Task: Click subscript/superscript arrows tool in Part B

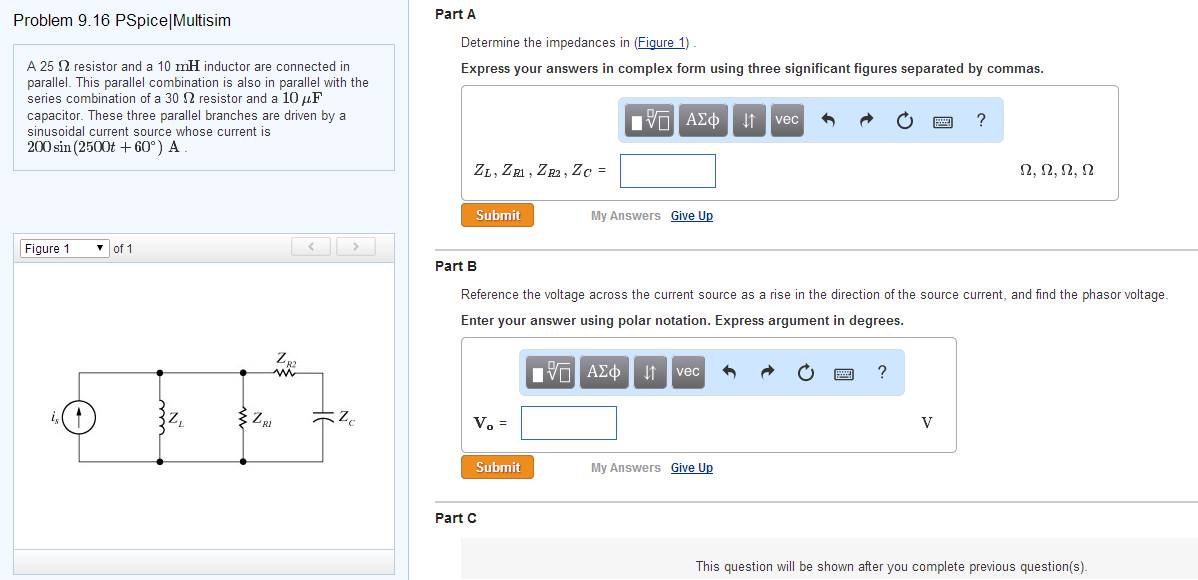Action: tap(650, 372)
